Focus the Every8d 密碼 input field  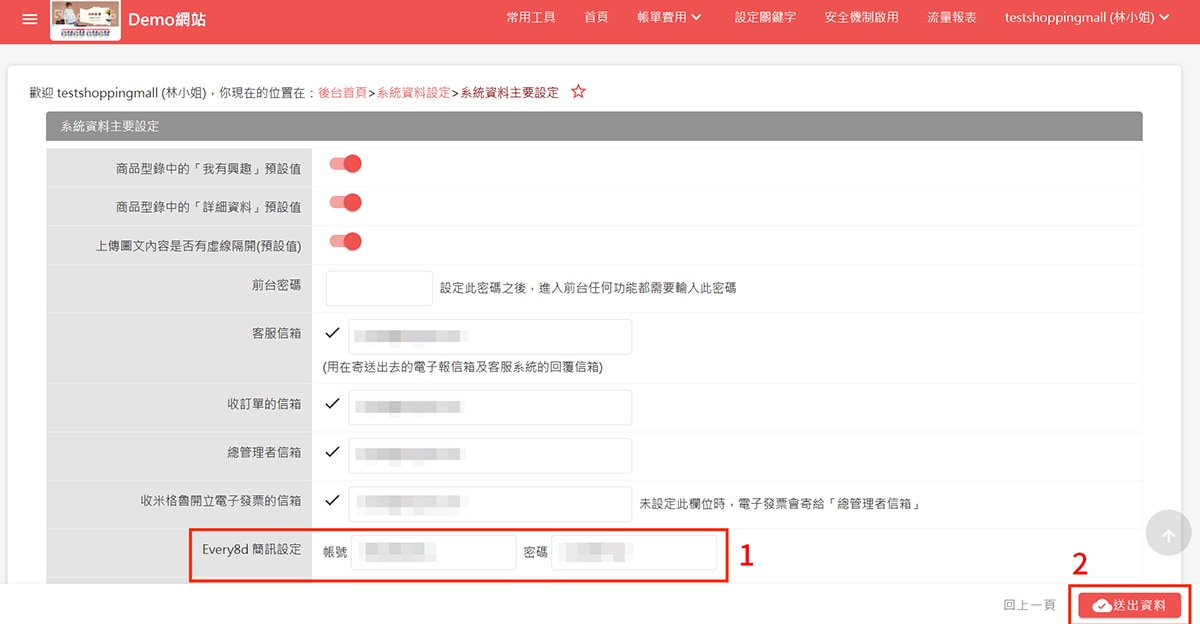pyautogui.click(x=634, y=552)
